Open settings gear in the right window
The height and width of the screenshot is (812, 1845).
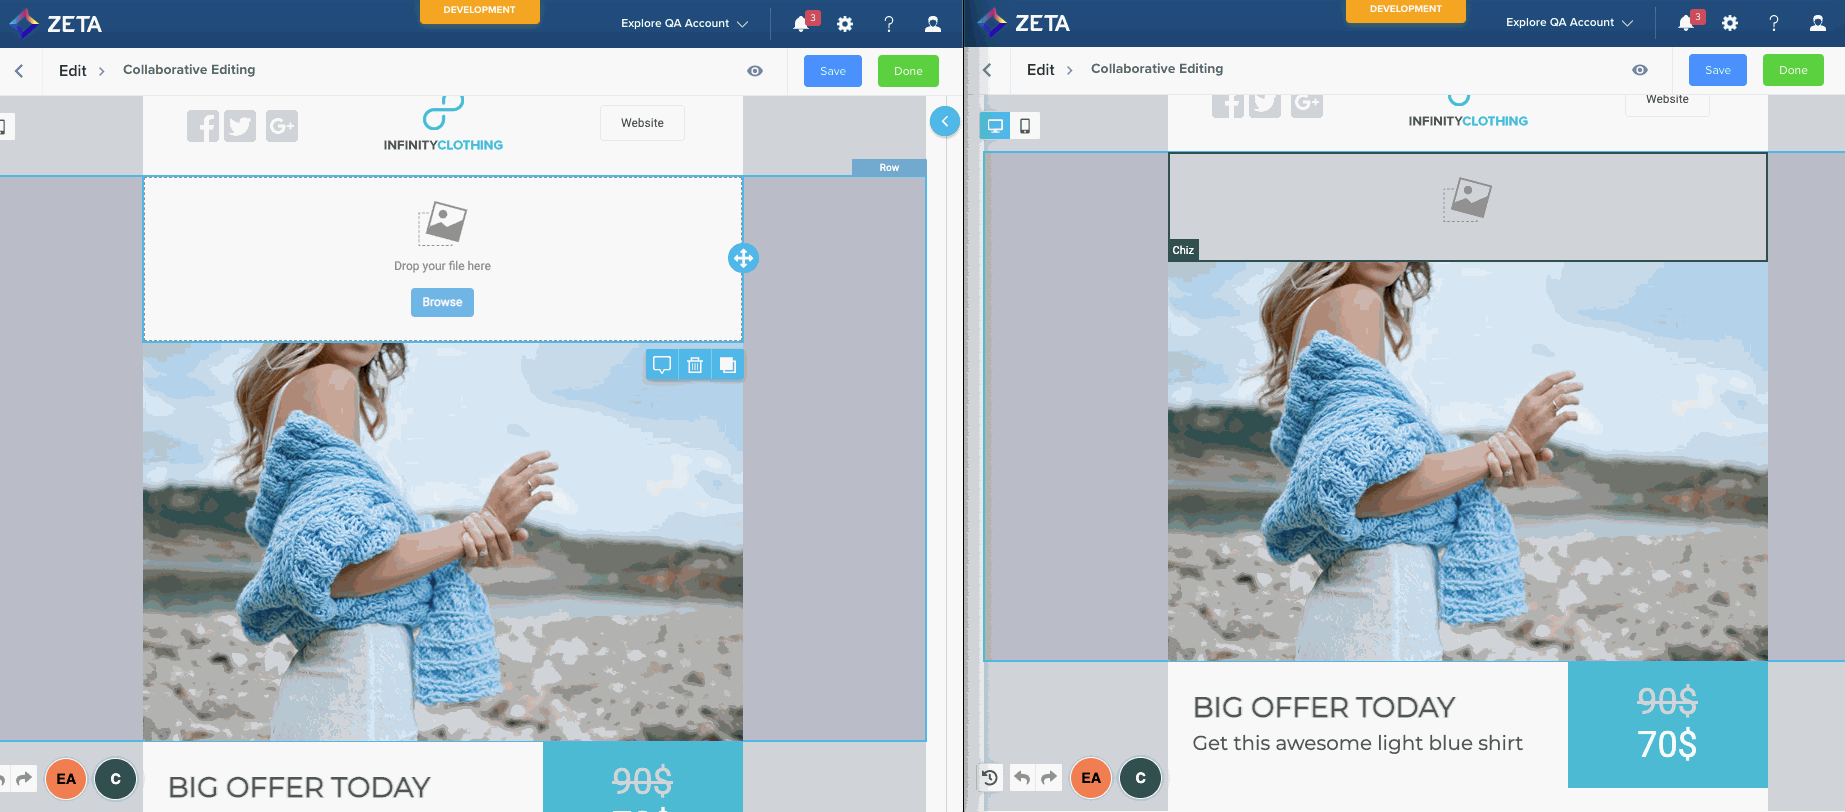point(1730,23)
